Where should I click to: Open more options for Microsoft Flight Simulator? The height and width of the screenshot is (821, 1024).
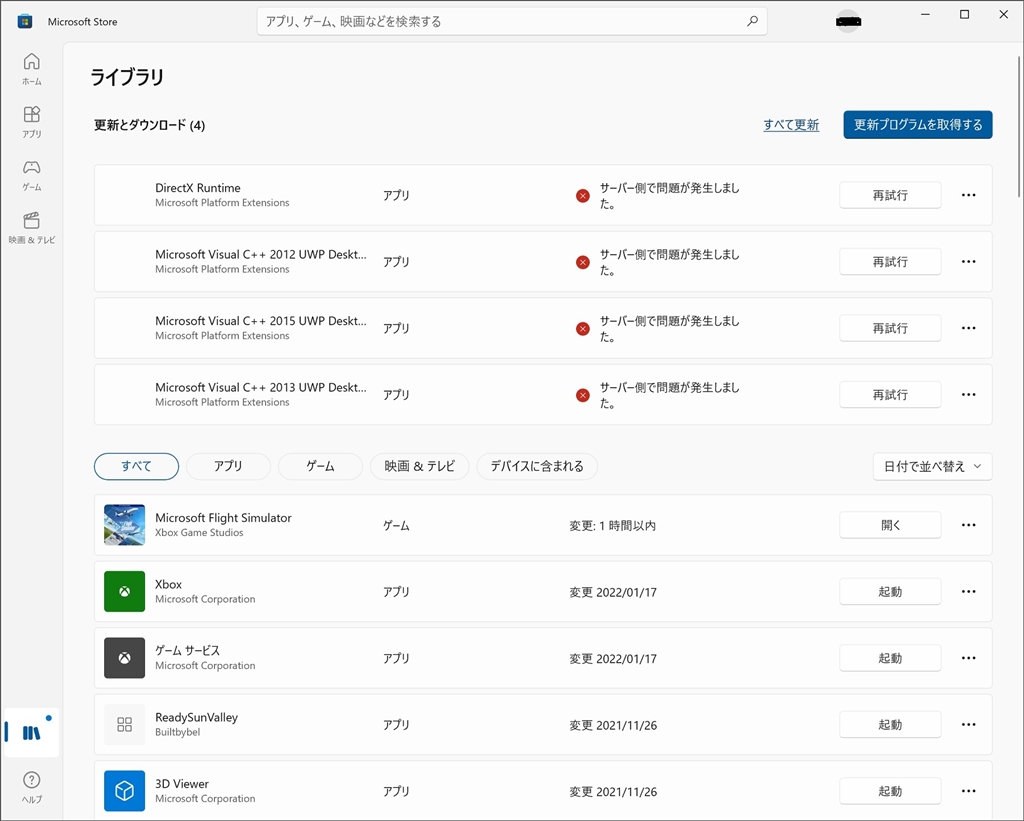click(968, 525)
